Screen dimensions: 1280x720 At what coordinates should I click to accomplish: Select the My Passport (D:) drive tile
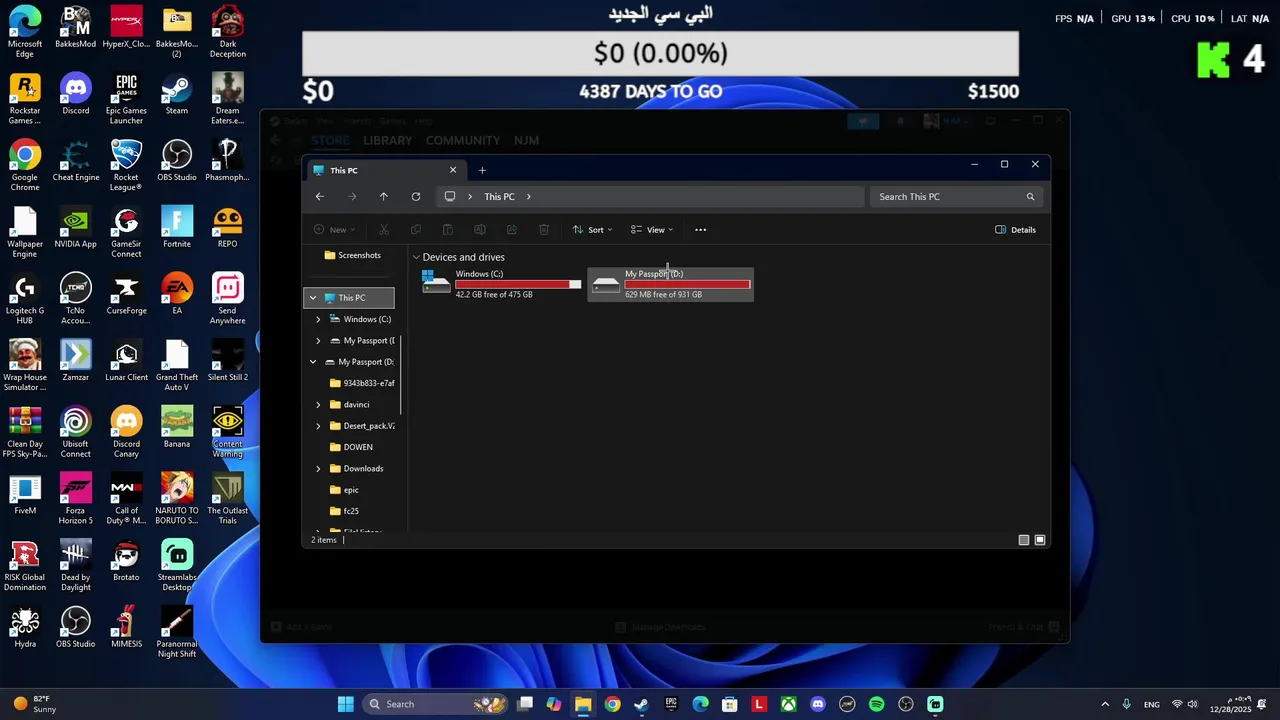(x=670, y=284)
